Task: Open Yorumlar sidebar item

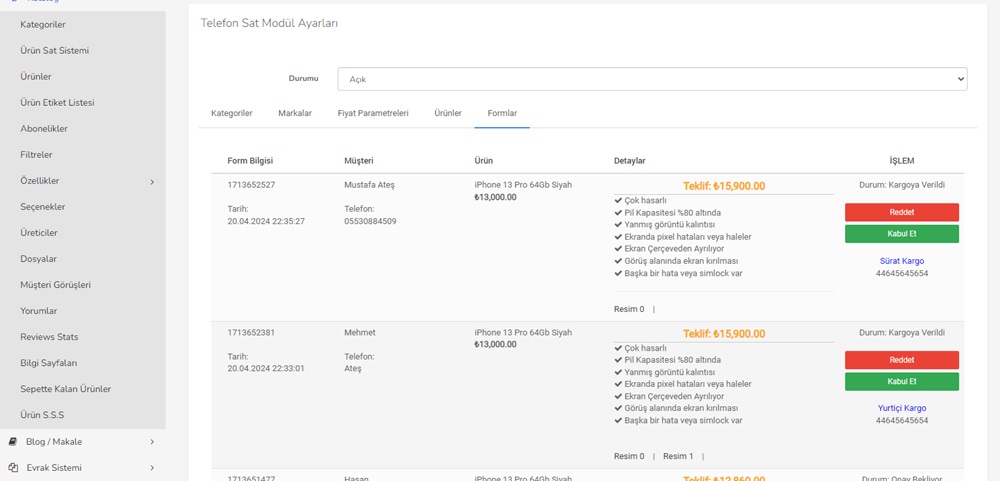Action: [39, 311]
